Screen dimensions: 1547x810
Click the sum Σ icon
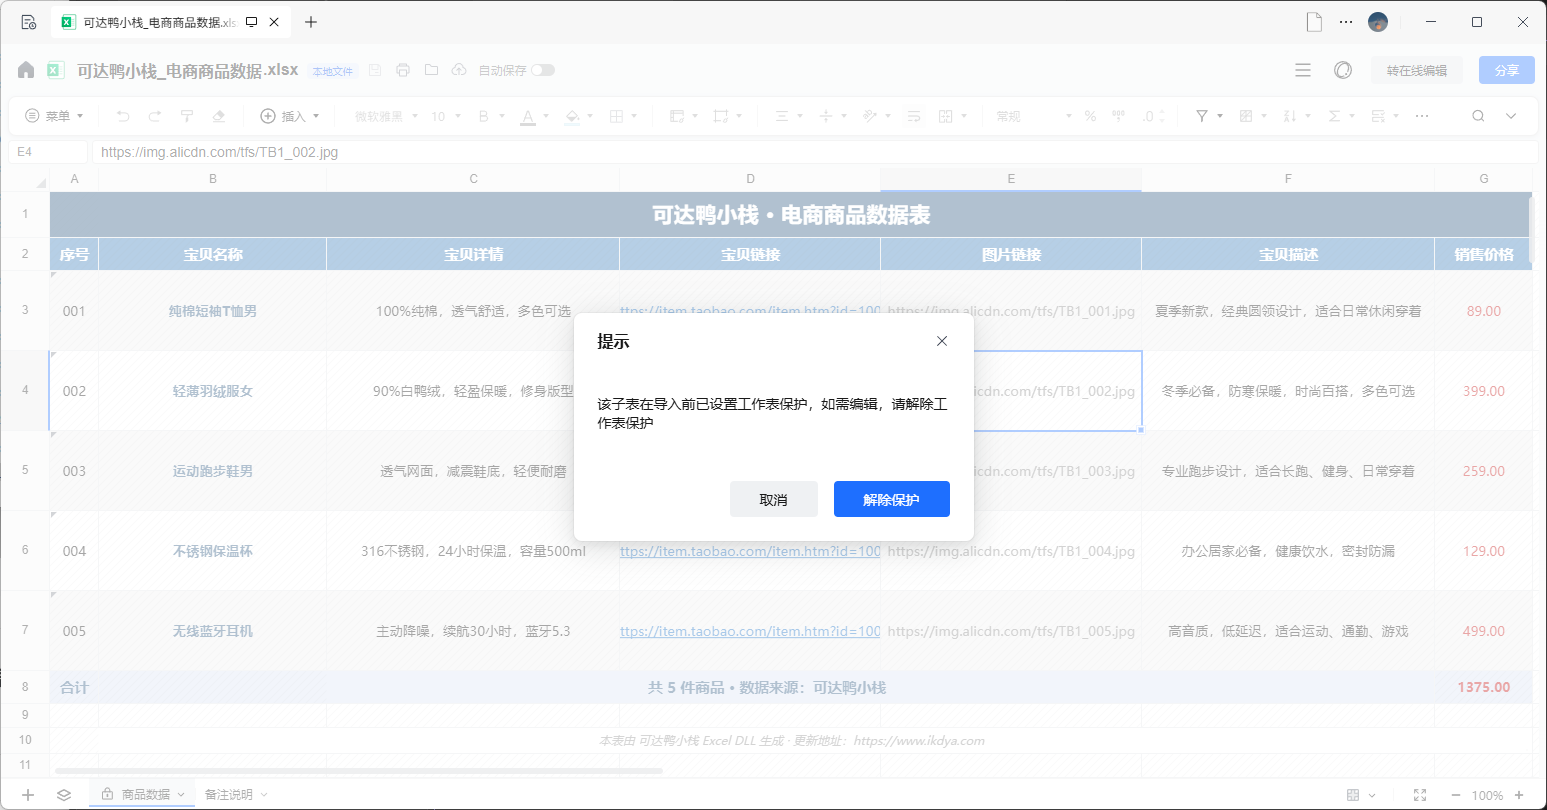click(x=1334, y=116)
